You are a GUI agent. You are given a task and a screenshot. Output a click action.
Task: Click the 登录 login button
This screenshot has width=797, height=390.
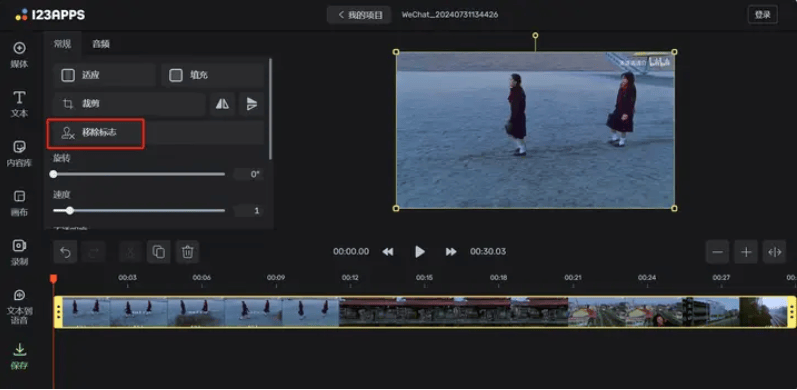point(762,15)
